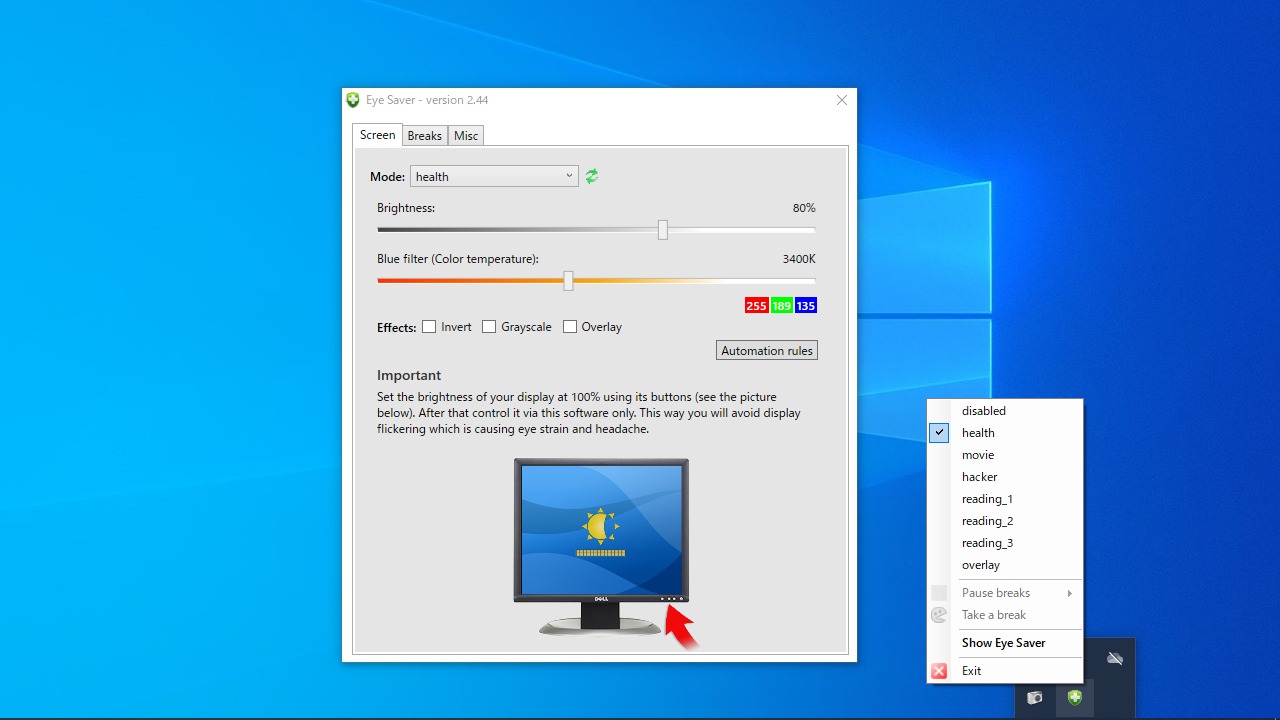Click the Eye Saver version 2.44 title text
The width and height of the screenshot is (1280, 720).
click(x=427, y=100)
